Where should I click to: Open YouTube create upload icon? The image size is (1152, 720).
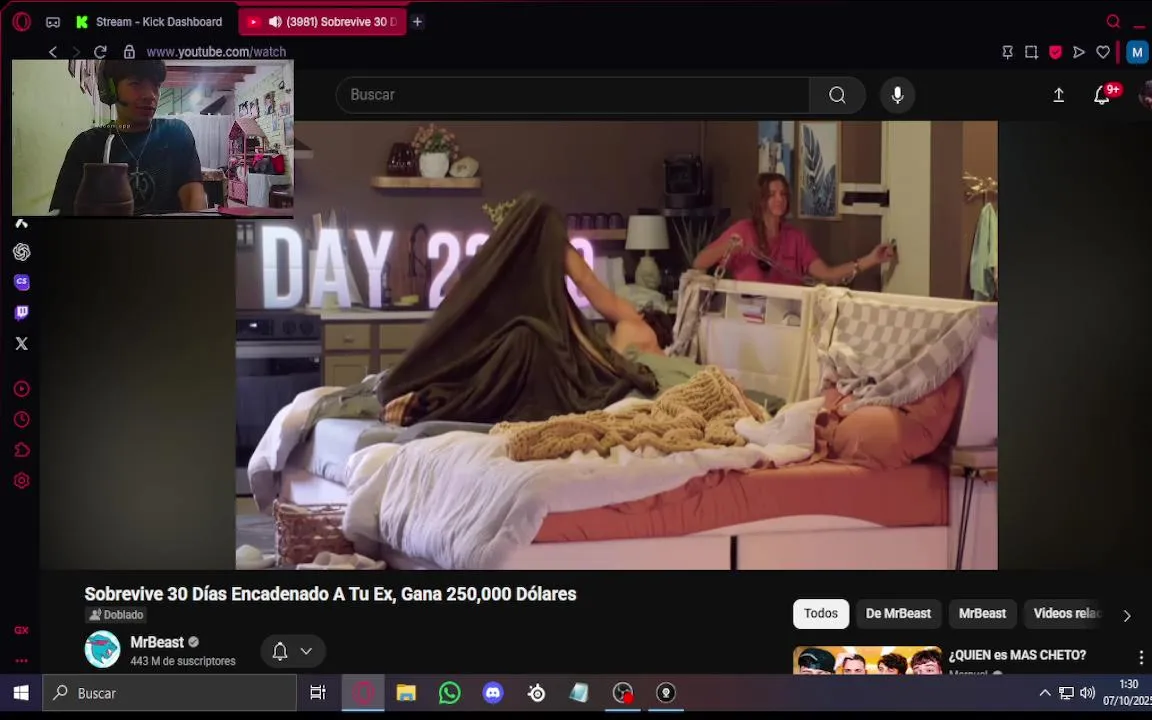pos(1059,95)
